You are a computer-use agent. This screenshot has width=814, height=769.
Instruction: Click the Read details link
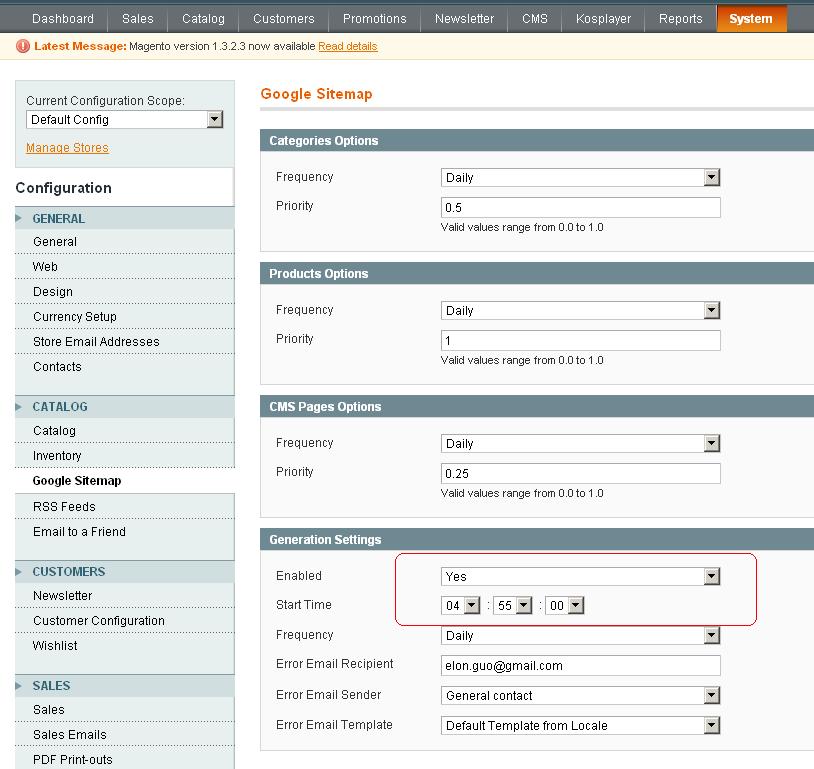tap(347, 46)
